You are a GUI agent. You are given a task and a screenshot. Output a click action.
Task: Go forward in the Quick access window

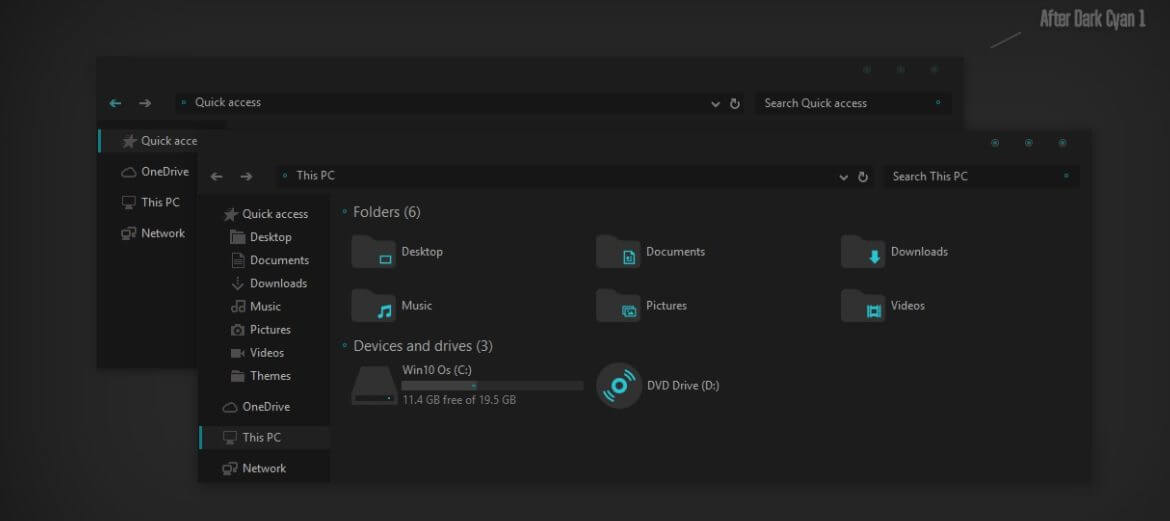145,104
